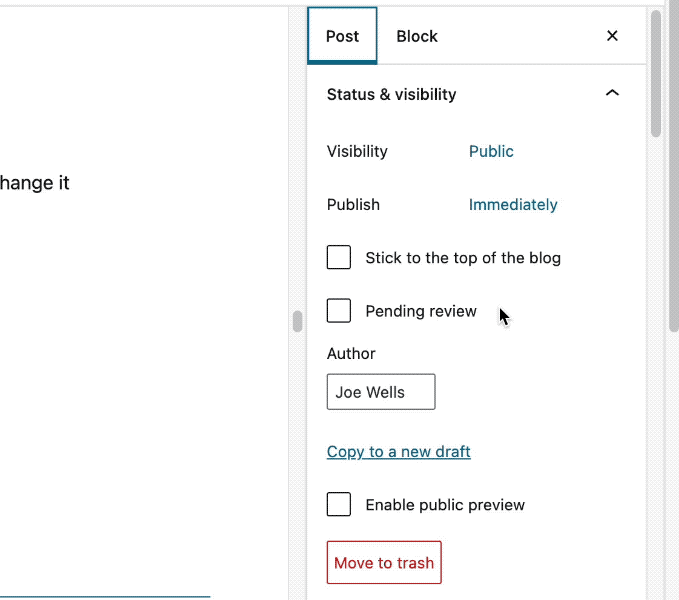This screenshot has width=679, height=600.
Task: Click the settings sidebar scrollbar thumb
Action: (x=656, y=75)
